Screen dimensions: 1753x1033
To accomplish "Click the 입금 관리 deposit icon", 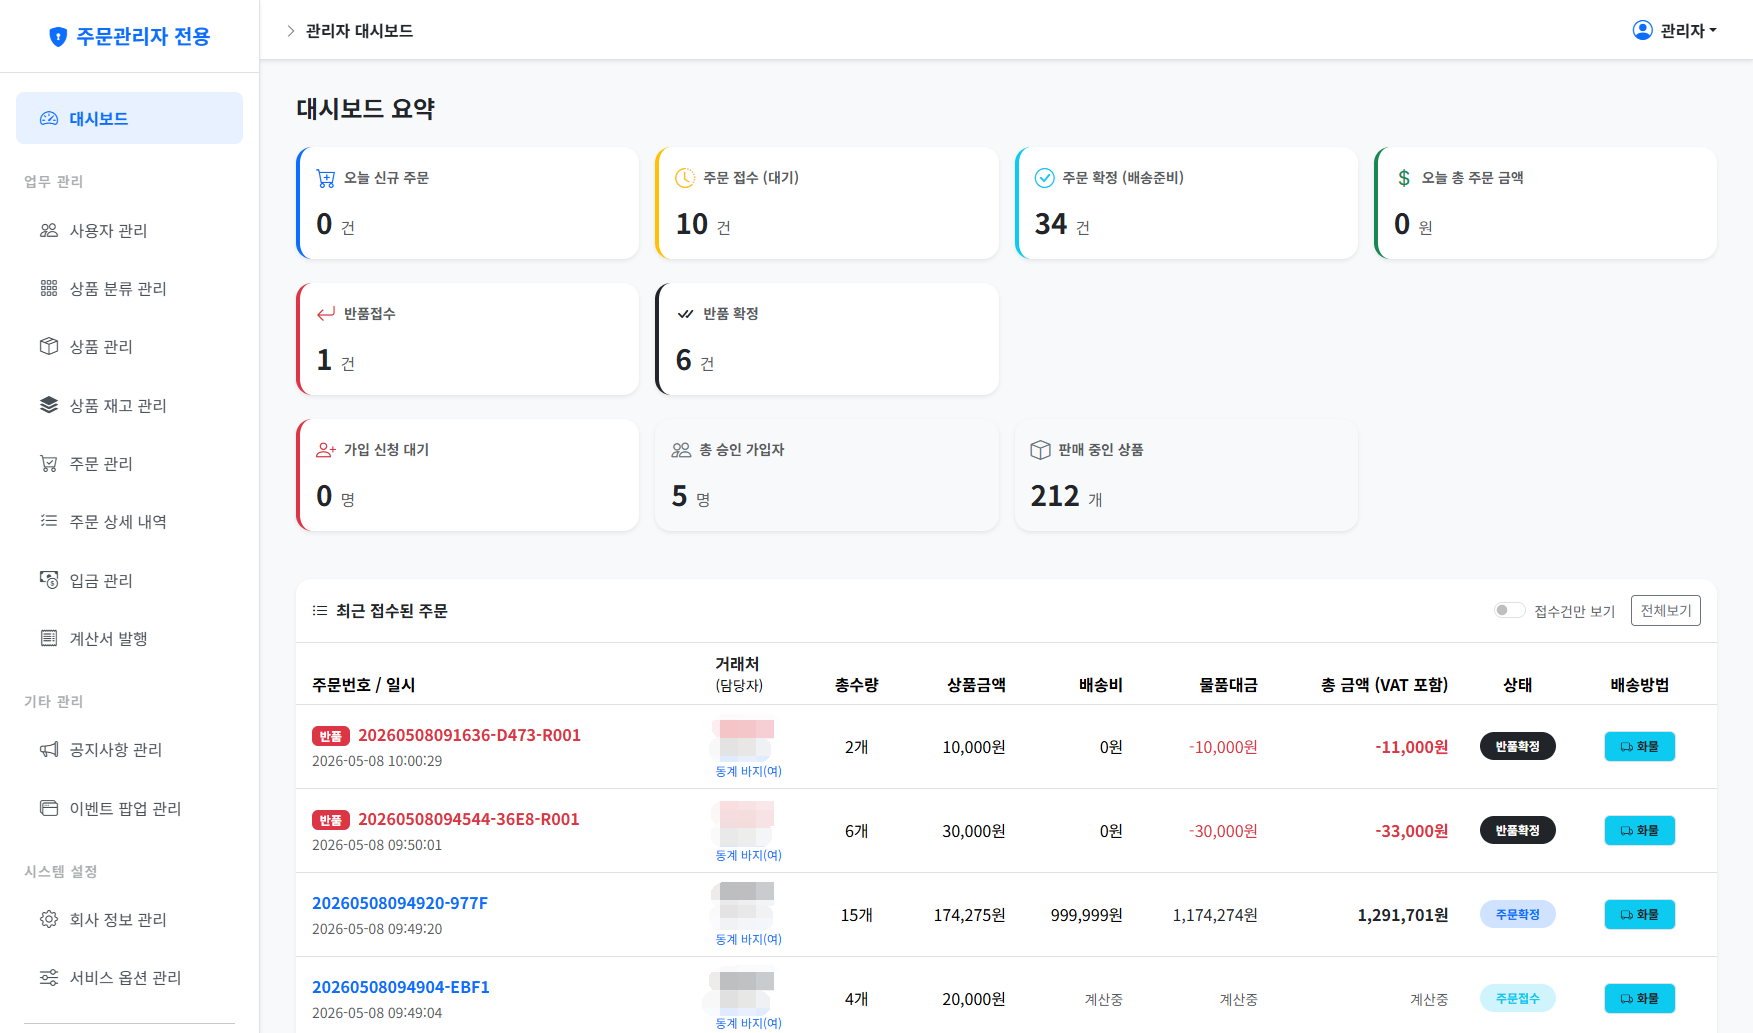I will click(49, 580).
